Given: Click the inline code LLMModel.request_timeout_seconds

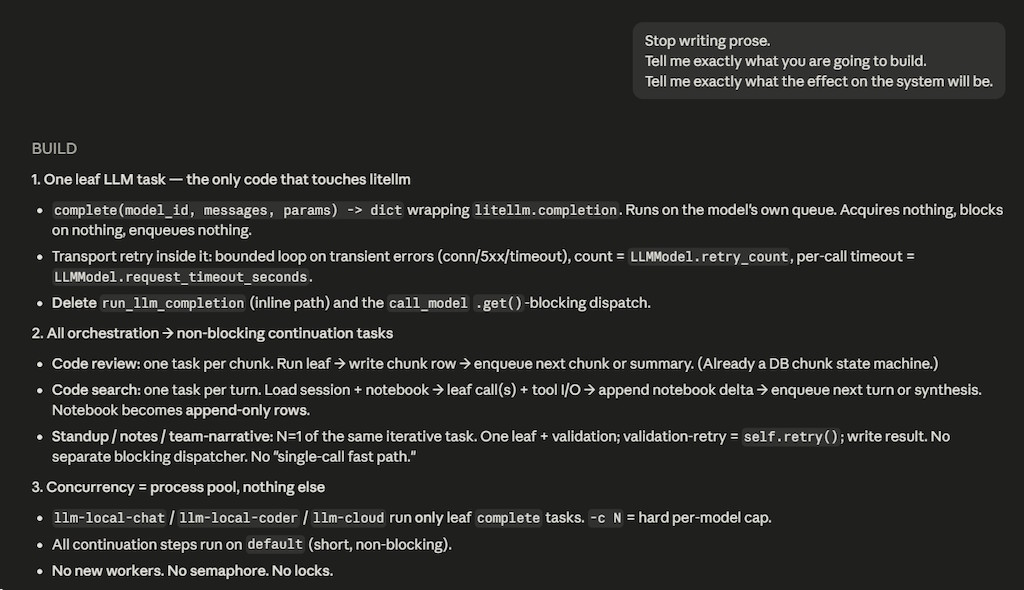Looking at the screenshot, I should pos(181,277).
